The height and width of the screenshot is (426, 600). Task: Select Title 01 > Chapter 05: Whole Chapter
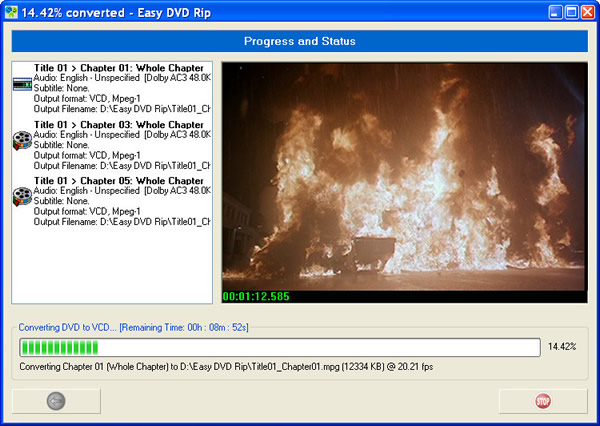(119, 181)
